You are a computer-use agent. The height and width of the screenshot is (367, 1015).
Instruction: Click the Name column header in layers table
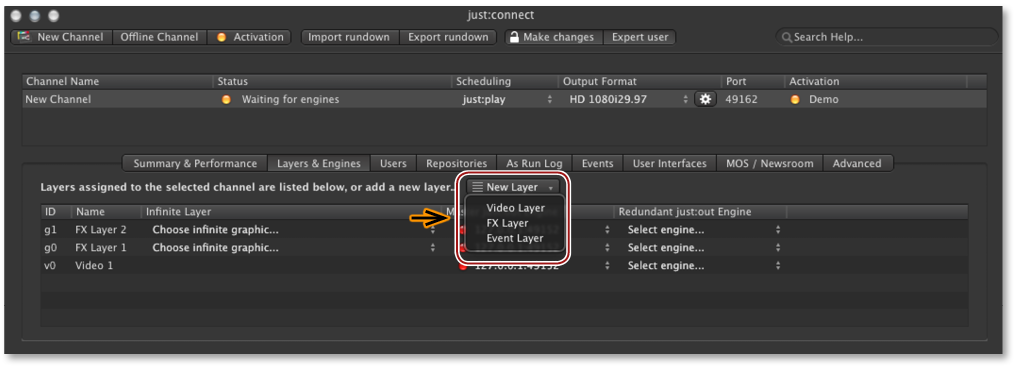tap(106, 212)
